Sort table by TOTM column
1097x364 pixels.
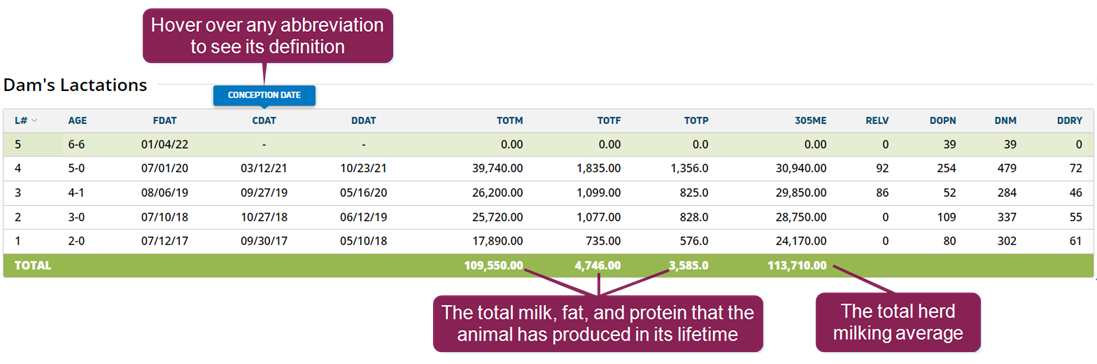point(511,120)
